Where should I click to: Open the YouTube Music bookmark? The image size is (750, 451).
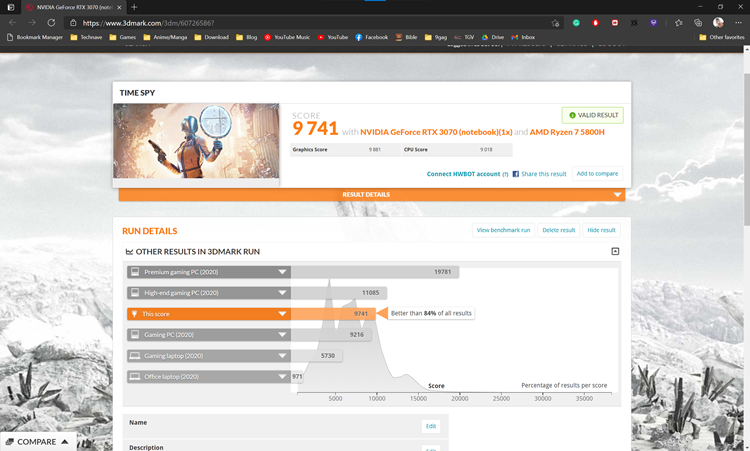pos(287,37)
